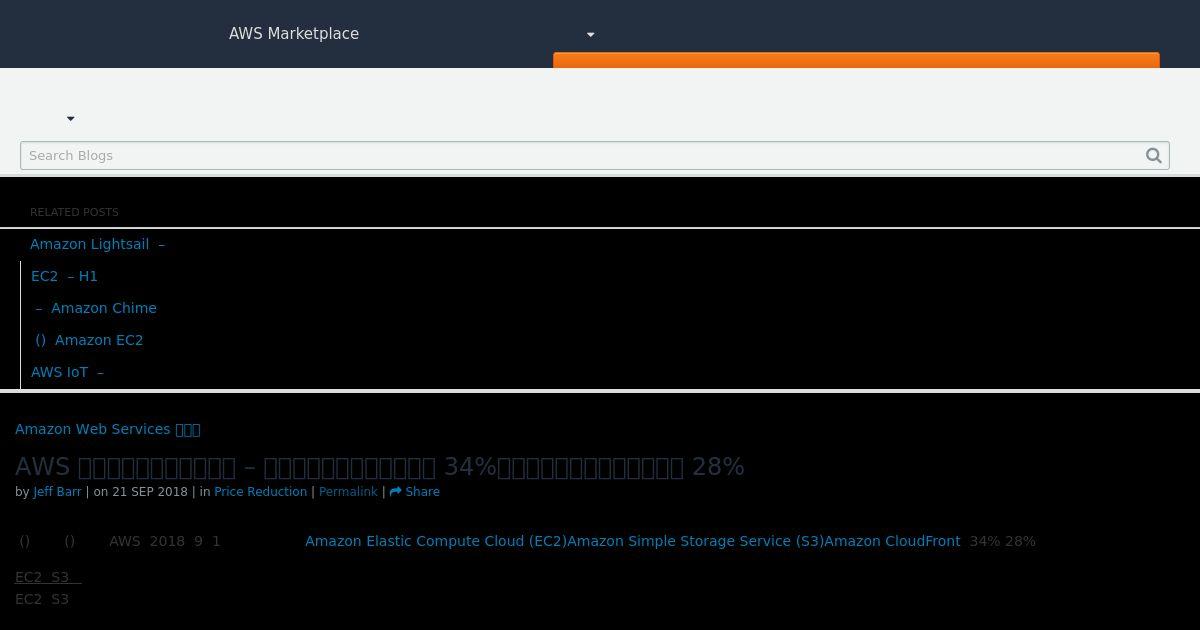
Task: Follow the Amazon Simple Storage Service (S3) link
Action: pos(696,541)
